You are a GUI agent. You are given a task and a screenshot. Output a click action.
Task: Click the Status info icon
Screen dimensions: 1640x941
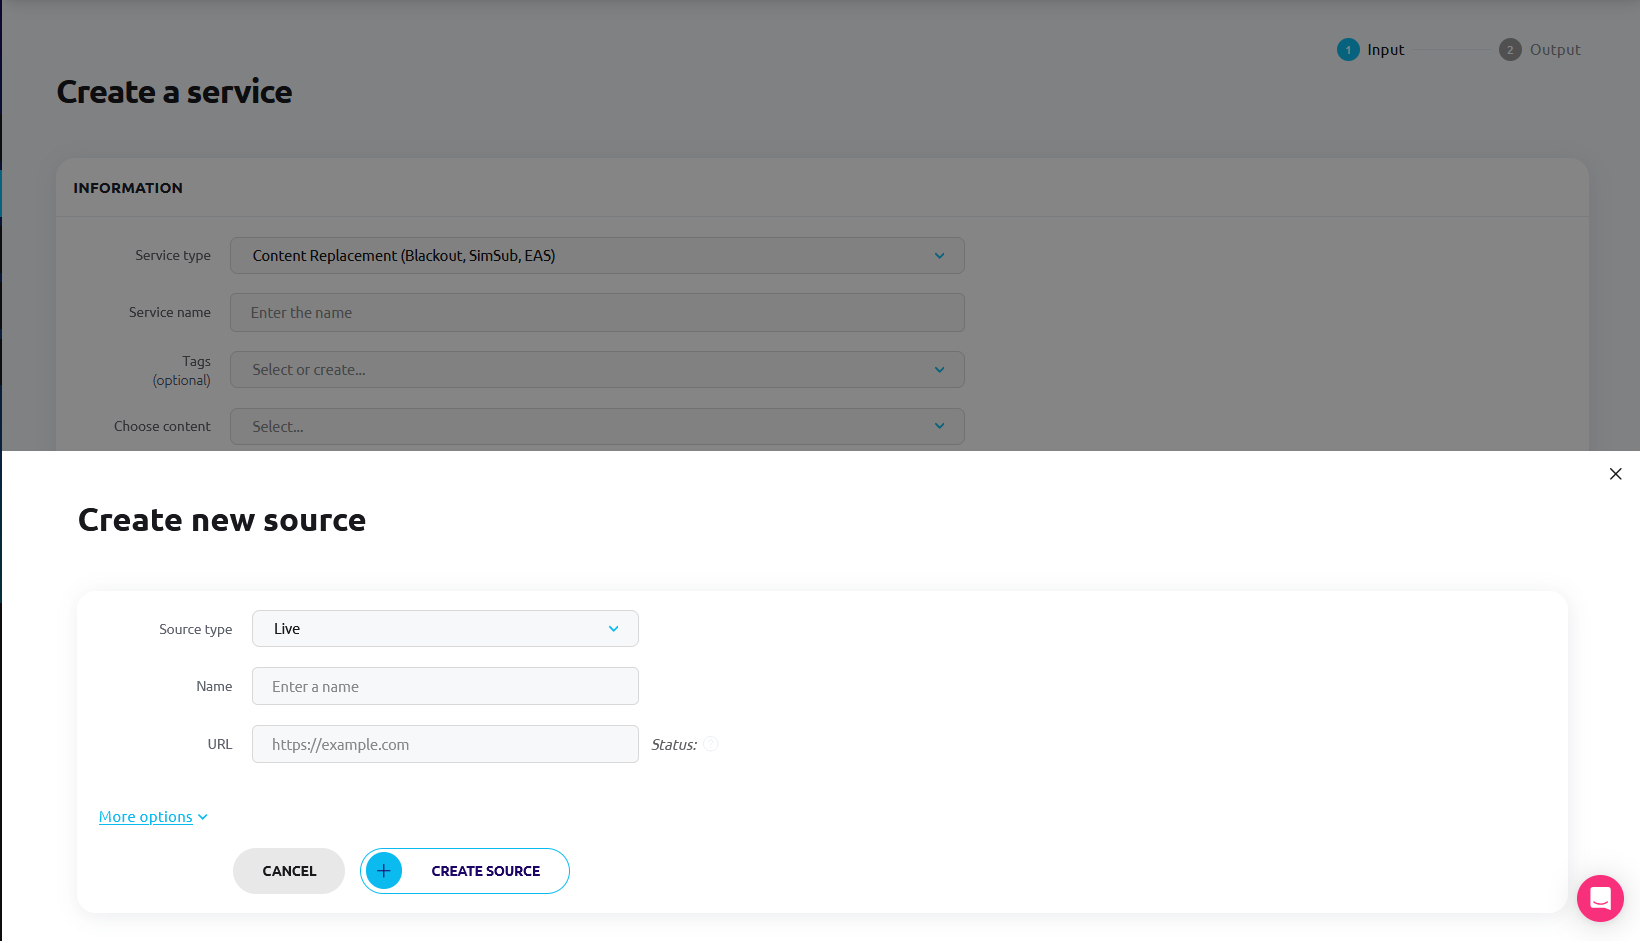coord(711,744)
